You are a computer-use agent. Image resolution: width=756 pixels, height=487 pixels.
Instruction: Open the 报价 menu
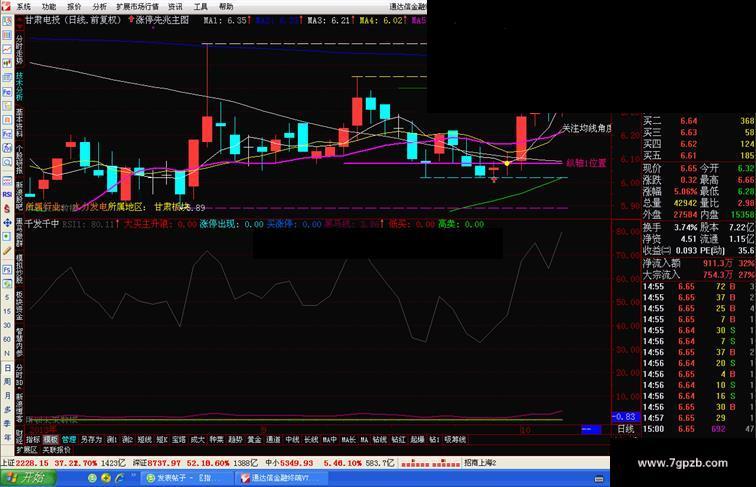[74, 7]
